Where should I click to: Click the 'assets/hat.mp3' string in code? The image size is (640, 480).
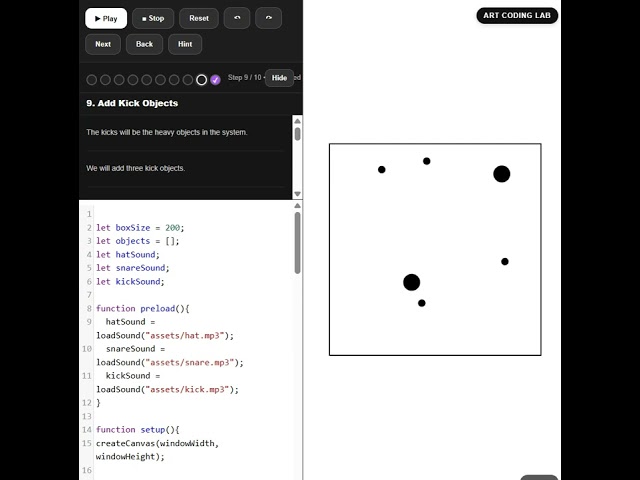tap(185, 336)
